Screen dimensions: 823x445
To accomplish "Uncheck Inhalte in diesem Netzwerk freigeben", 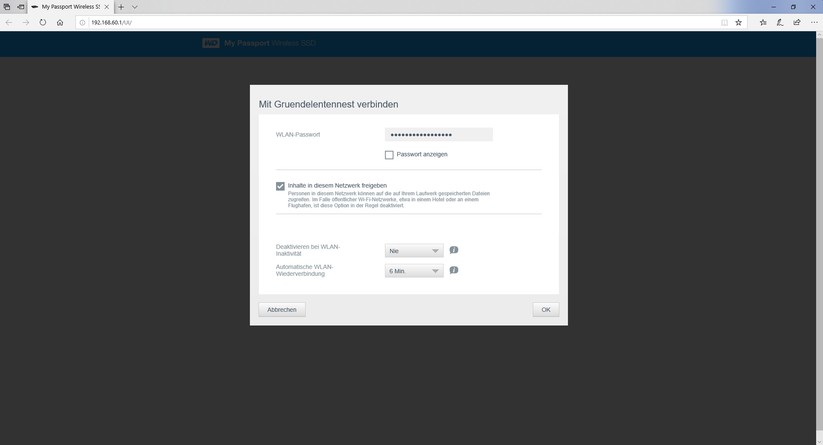I will click(280, 186).
